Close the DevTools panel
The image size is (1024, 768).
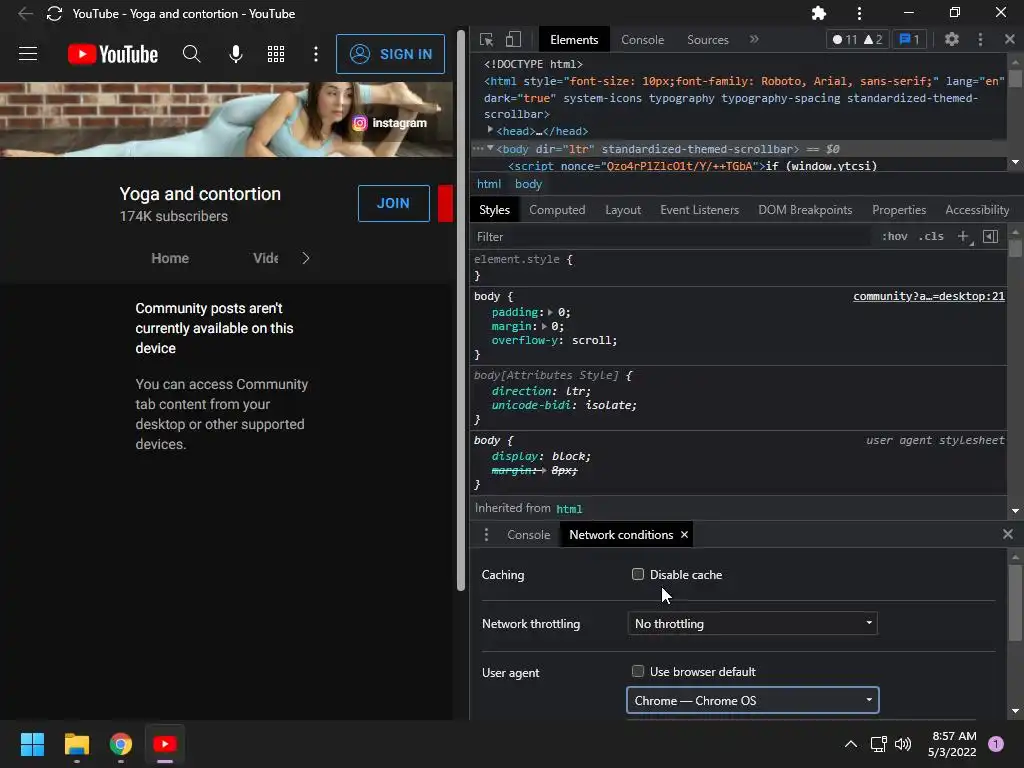(1010, 39)
